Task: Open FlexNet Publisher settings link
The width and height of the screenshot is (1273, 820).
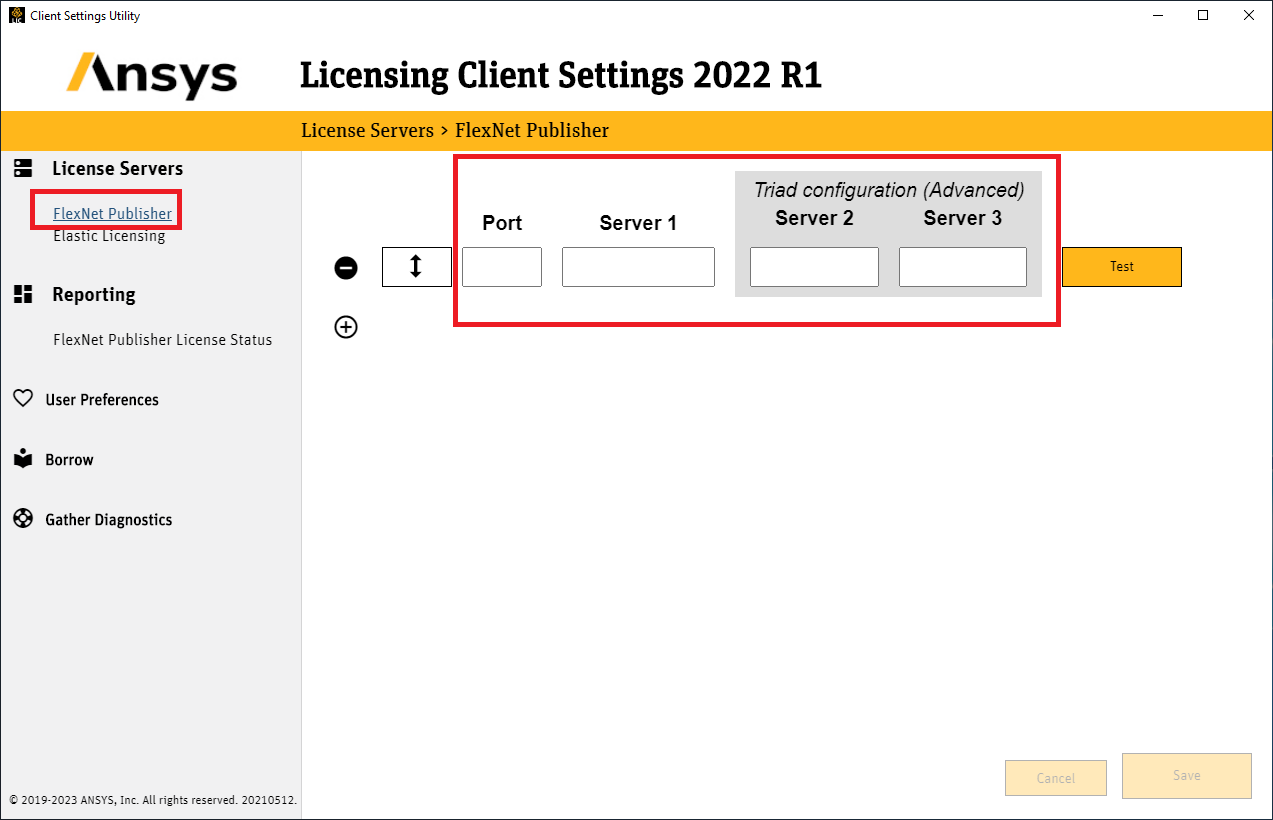Action: [x=112, y=213]
